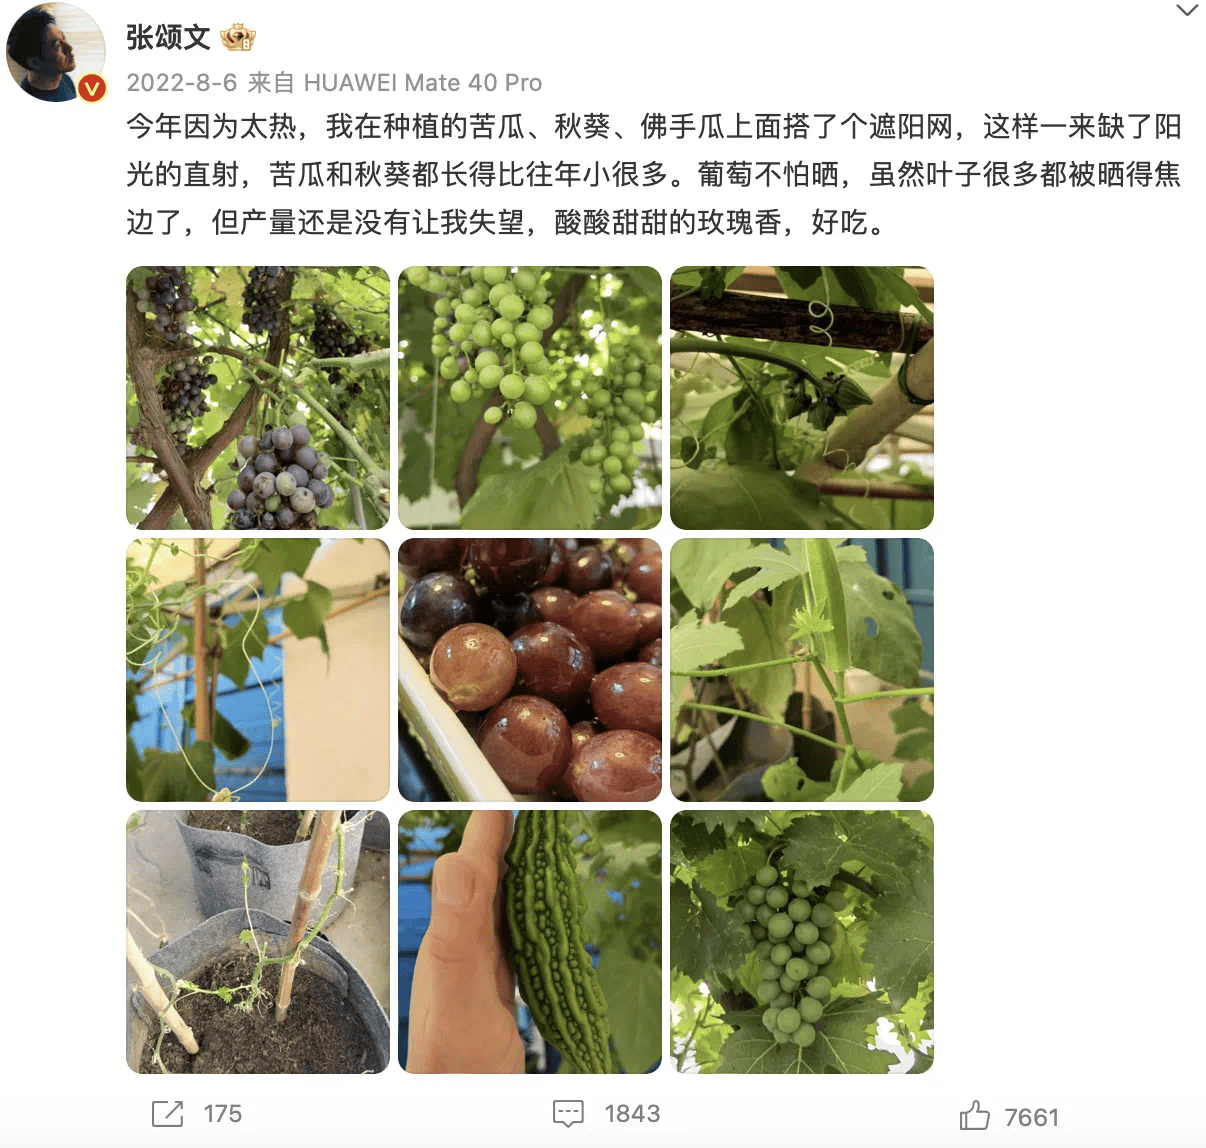View the repost count 175
This screenshot has height=1148, width=1206.
(x=222, y=1114)
